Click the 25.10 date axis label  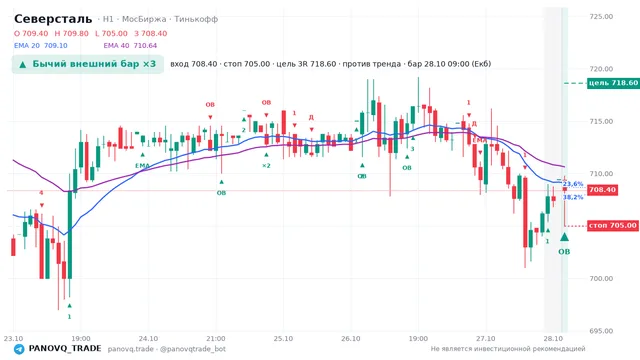[x=283, y=339]
